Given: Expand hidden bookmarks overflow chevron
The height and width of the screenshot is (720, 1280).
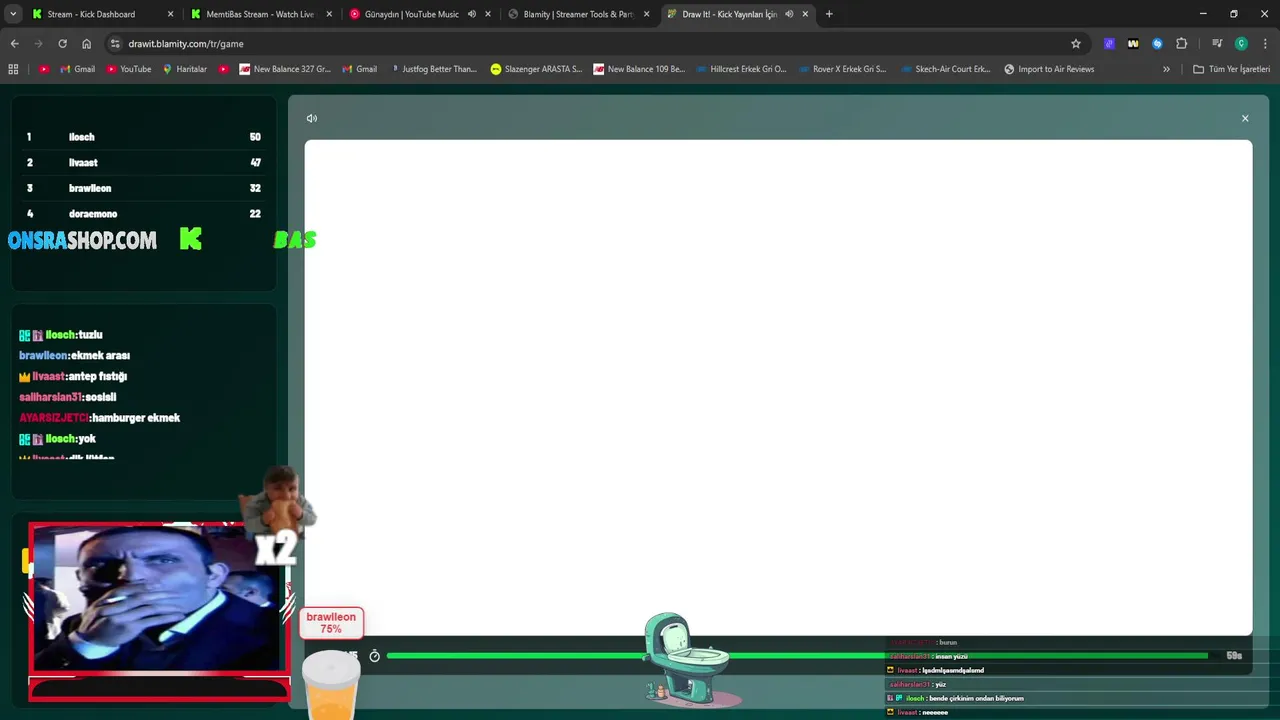Looking at the screenshot, I should click(x=1166, y=69).
